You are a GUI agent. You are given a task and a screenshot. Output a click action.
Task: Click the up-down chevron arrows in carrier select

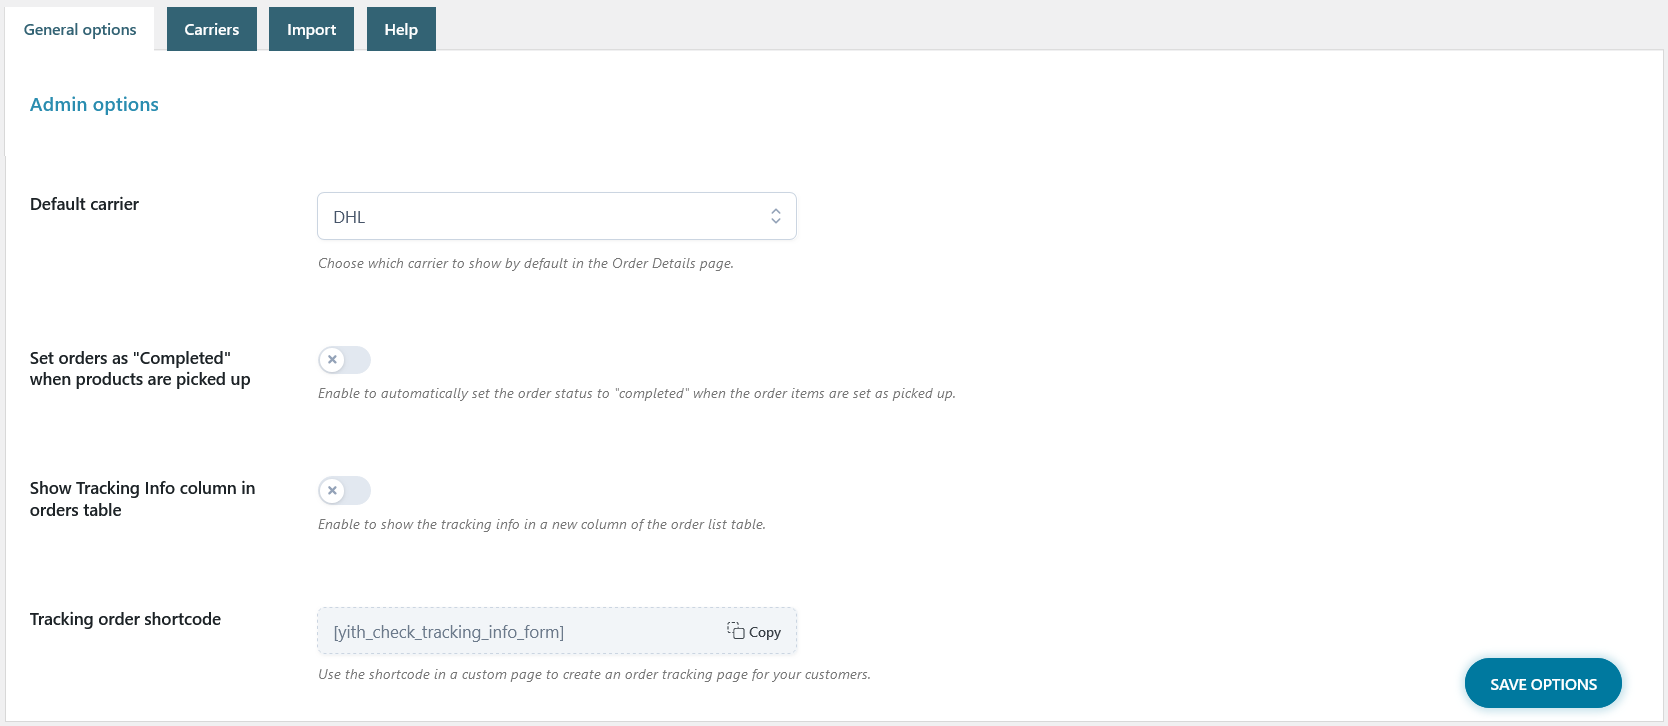point(775,216)
